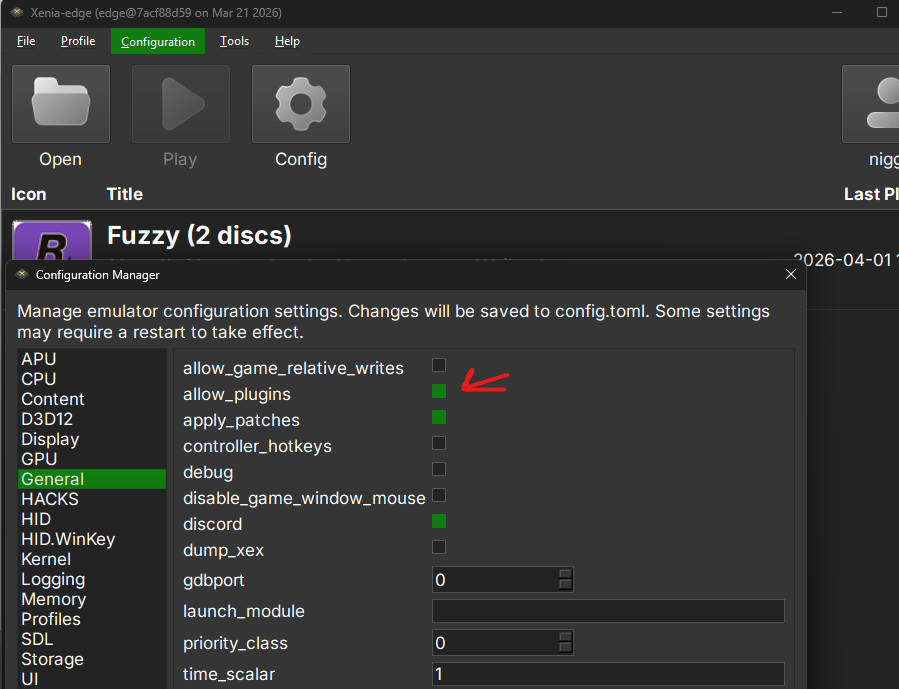Viewport: 899px width, 689px height.
Task: Select the SDL category
Action: tap(92, 640)
